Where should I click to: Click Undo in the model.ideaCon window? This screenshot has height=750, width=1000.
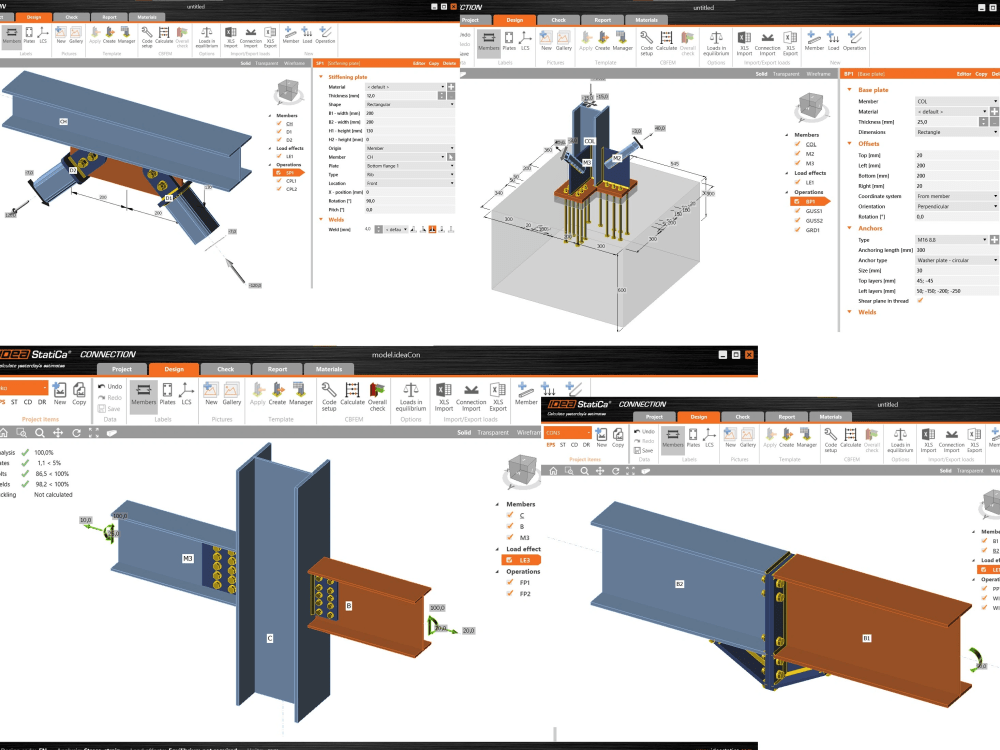(110, 386)
